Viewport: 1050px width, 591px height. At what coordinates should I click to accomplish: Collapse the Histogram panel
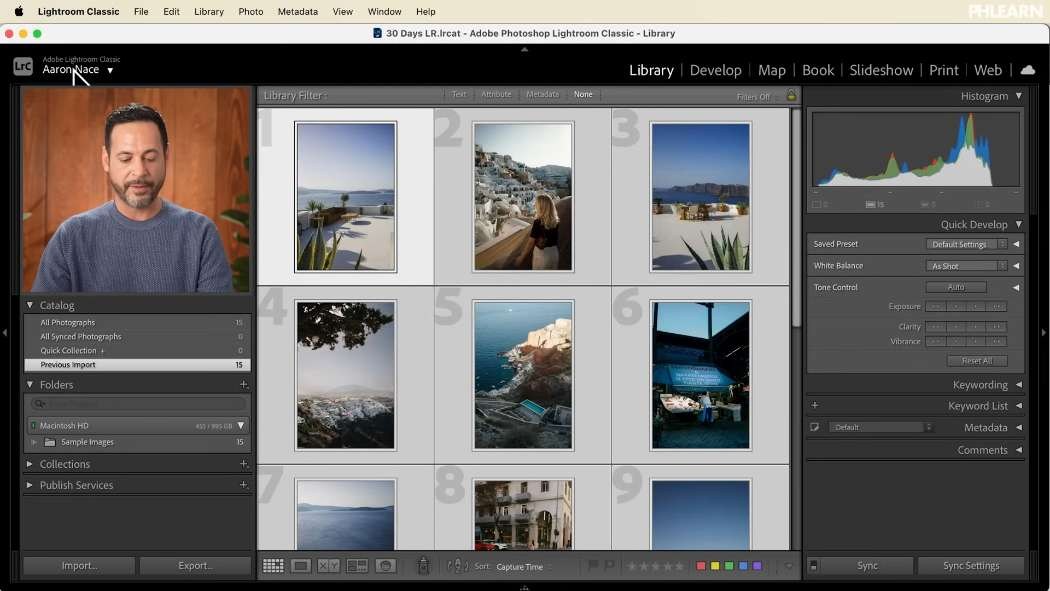pyautogui.click(x=1019, y=96)
